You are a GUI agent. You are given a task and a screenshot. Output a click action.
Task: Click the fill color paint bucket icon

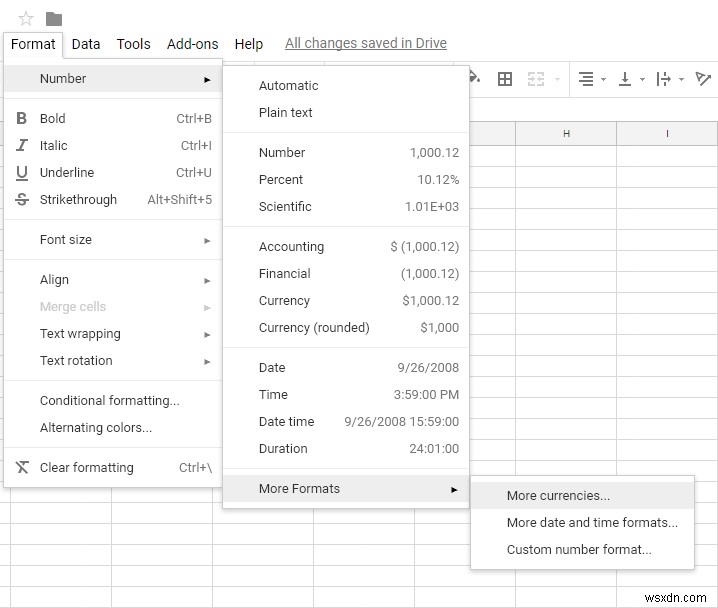[x=474, y=78]
